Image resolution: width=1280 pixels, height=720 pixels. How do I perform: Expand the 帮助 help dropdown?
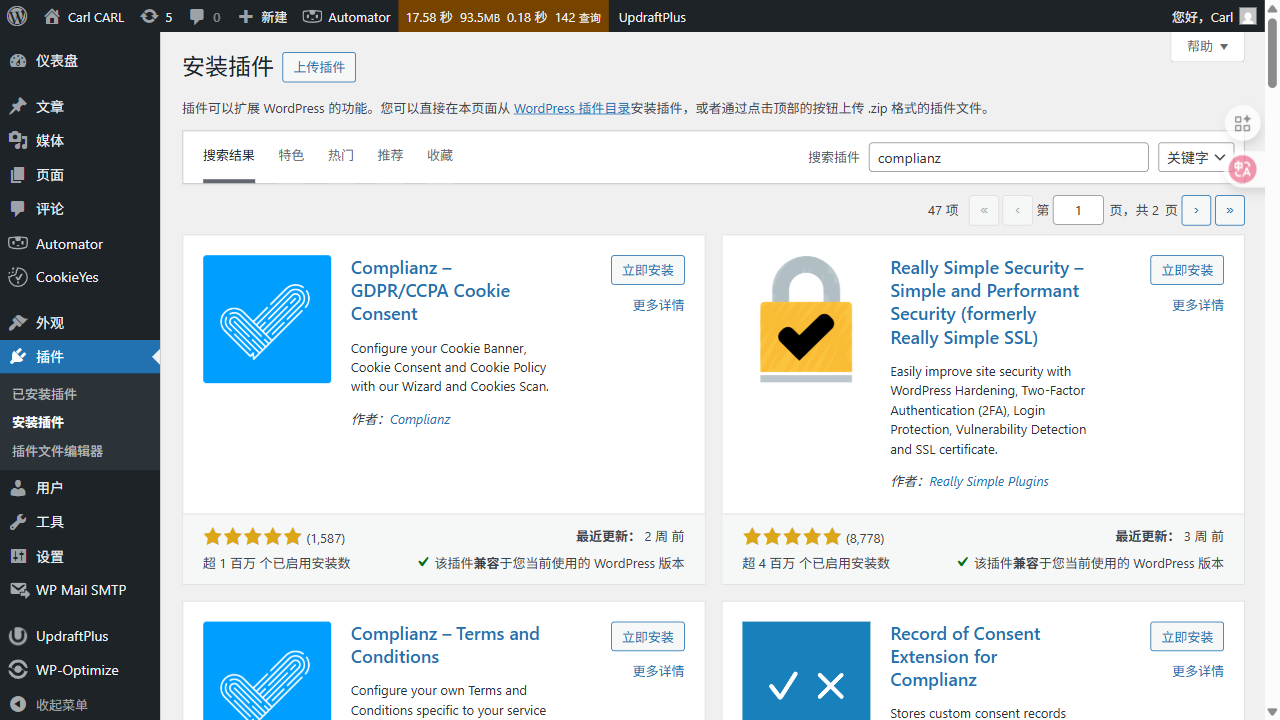(x=1207, y=46)
